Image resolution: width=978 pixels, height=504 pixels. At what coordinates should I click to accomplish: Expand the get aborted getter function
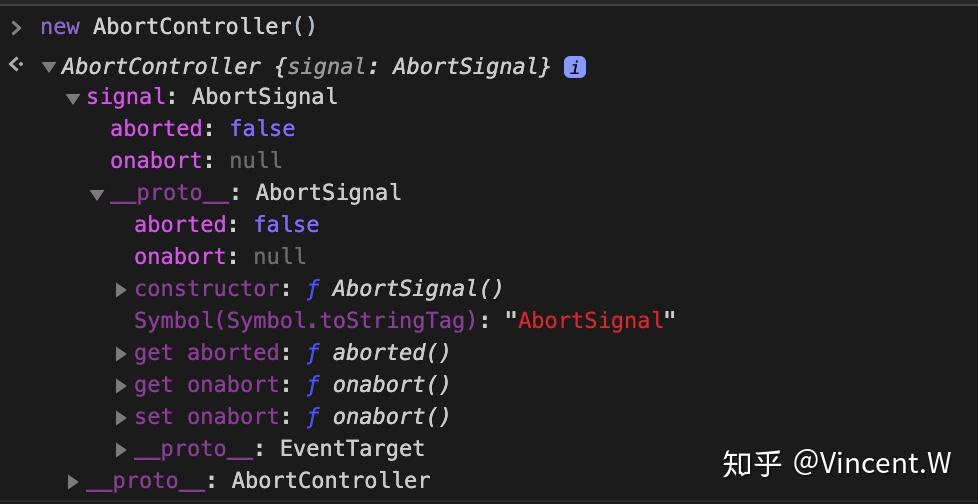tap(122, 354)
